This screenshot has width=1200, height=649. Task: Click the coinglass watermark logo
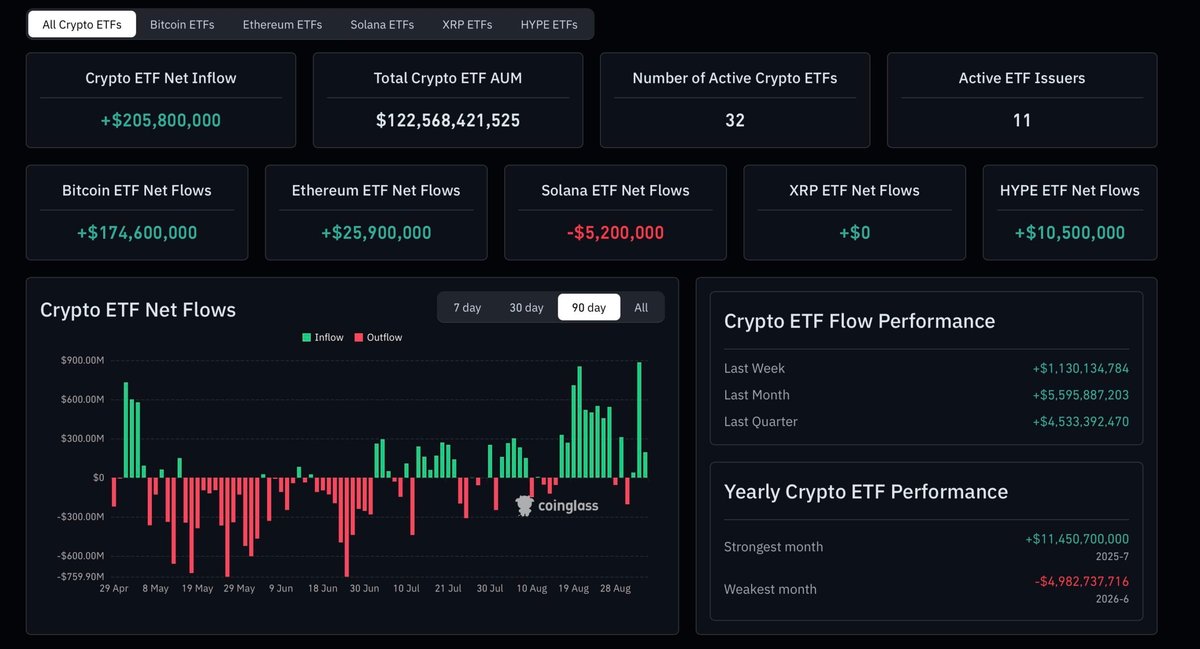[557, 506]
